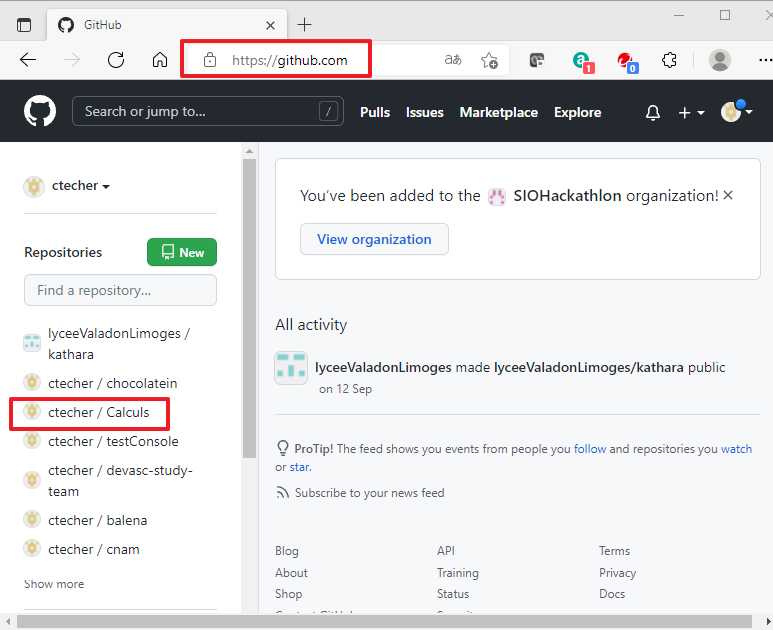The image size is (773, 630).
Task: Click the slash shortcut hint in search box
Action: point(328,111)
